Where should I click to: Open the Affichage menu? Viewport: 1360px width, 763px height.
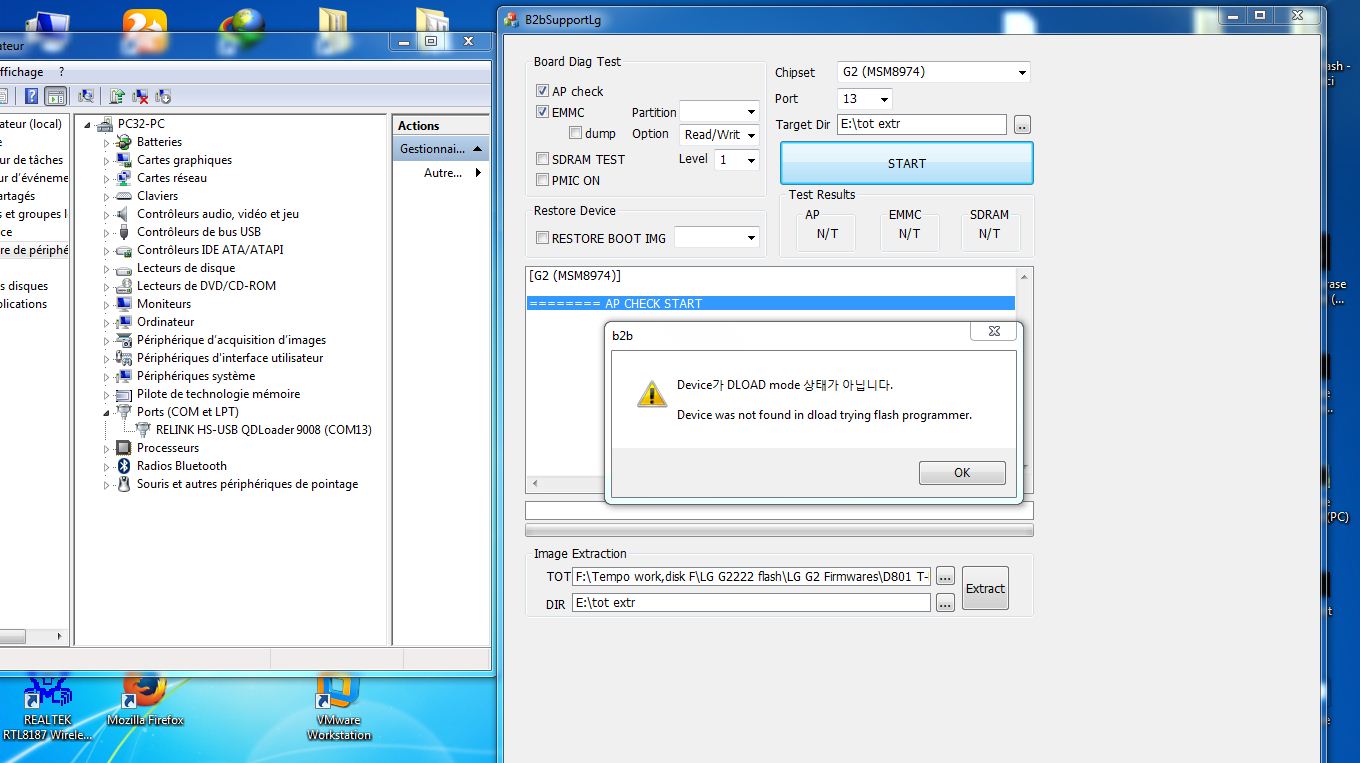pos(21,72)
